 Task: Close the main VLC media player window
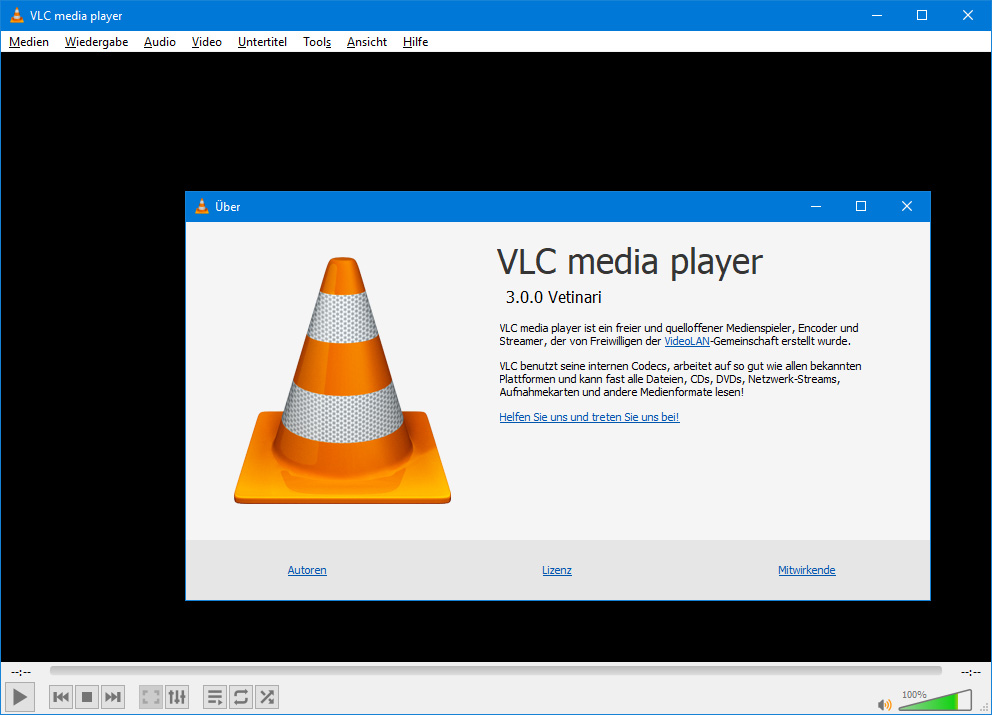[968, 15]
